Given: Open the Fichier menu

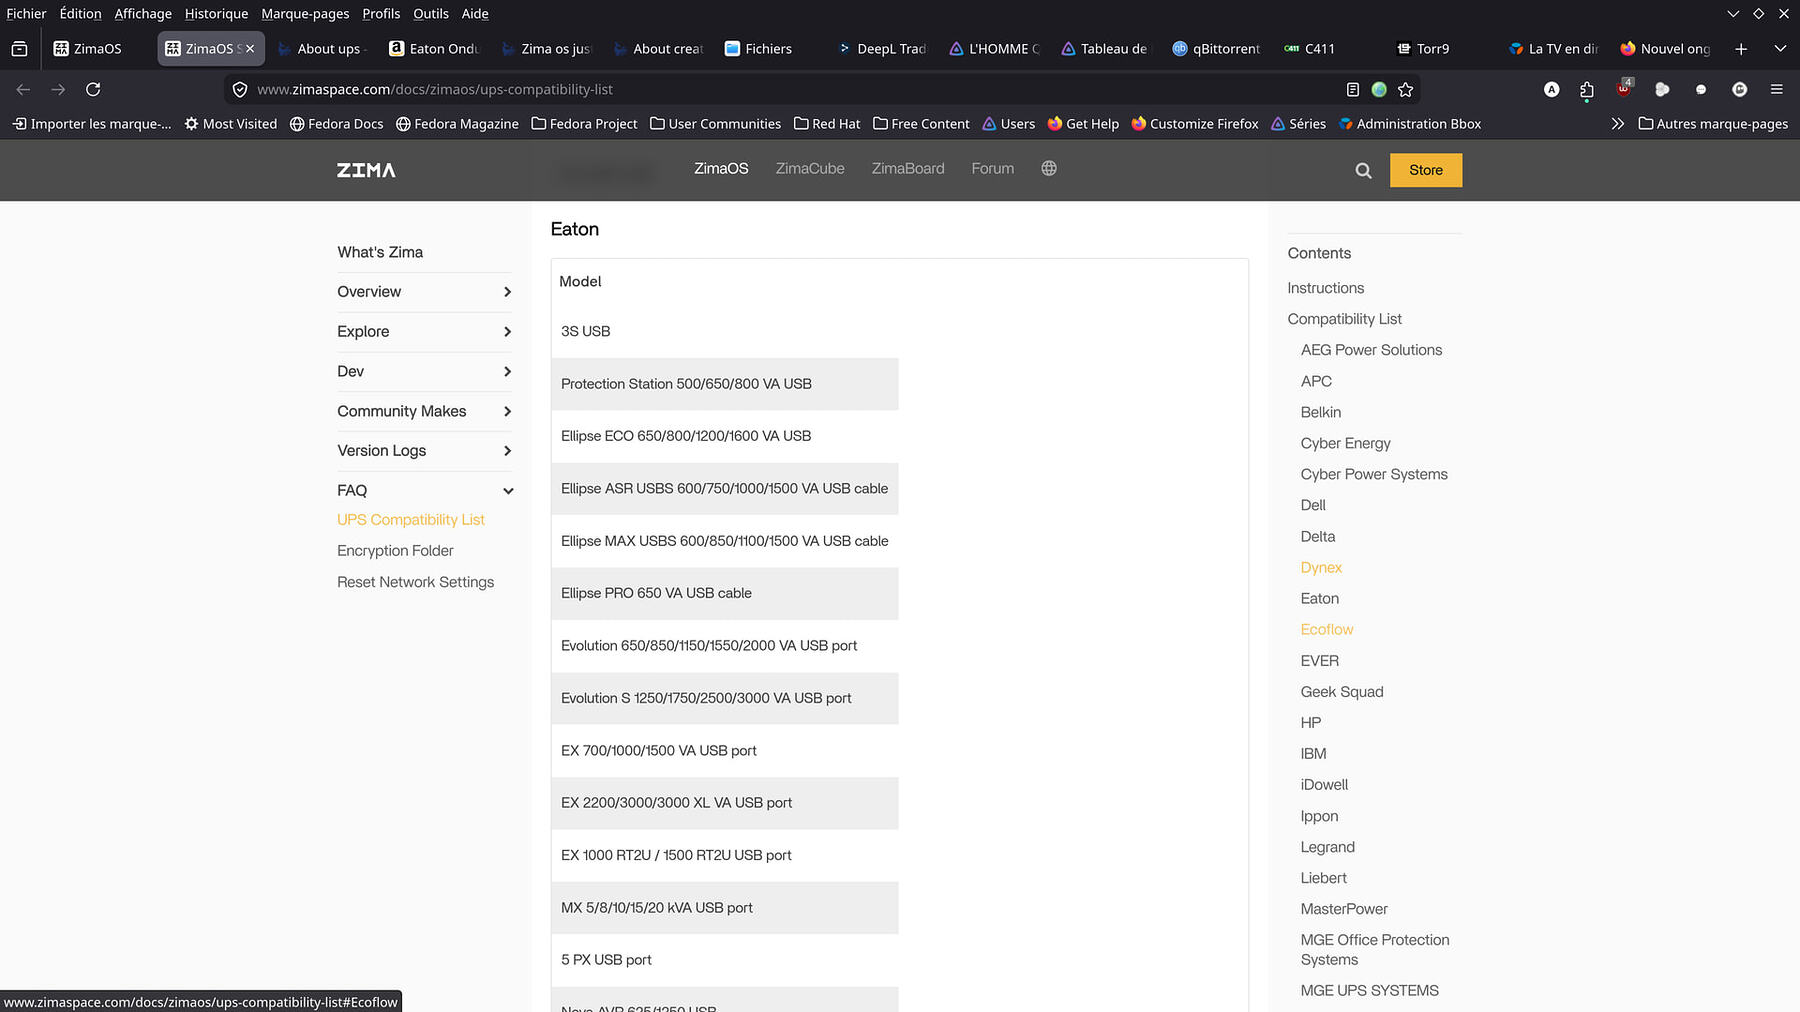Looking at the screenshot, I should [26, 14].
